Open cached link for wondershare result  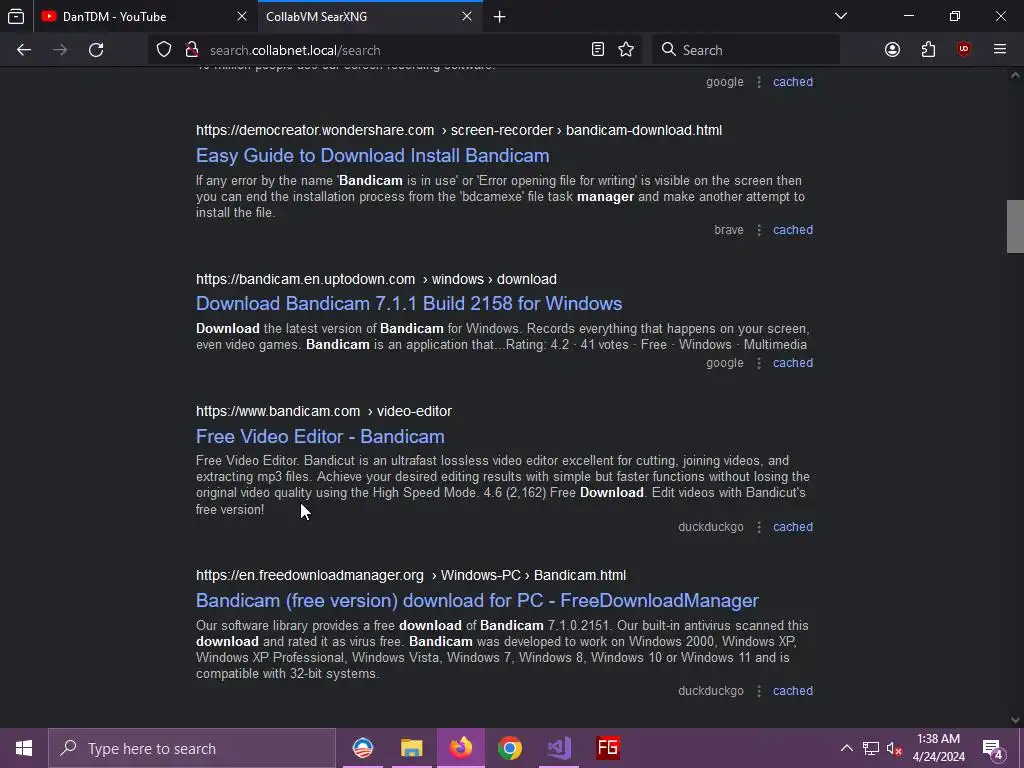[x=793, y=230]
